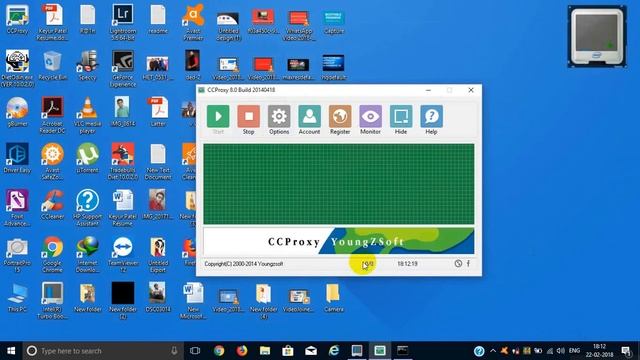This screenshot has width=640, height=360.
Task: Select the gBurner desktop shortcut
Action: [17, 112]
